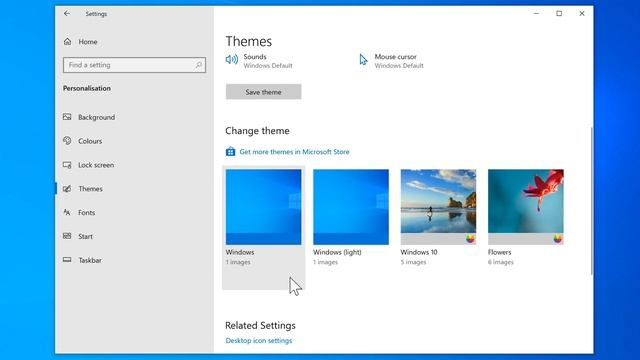Screen dimensions: 640x360
Task: Click the Microsoft Store bag icon
Action: [x=231, y=151]
